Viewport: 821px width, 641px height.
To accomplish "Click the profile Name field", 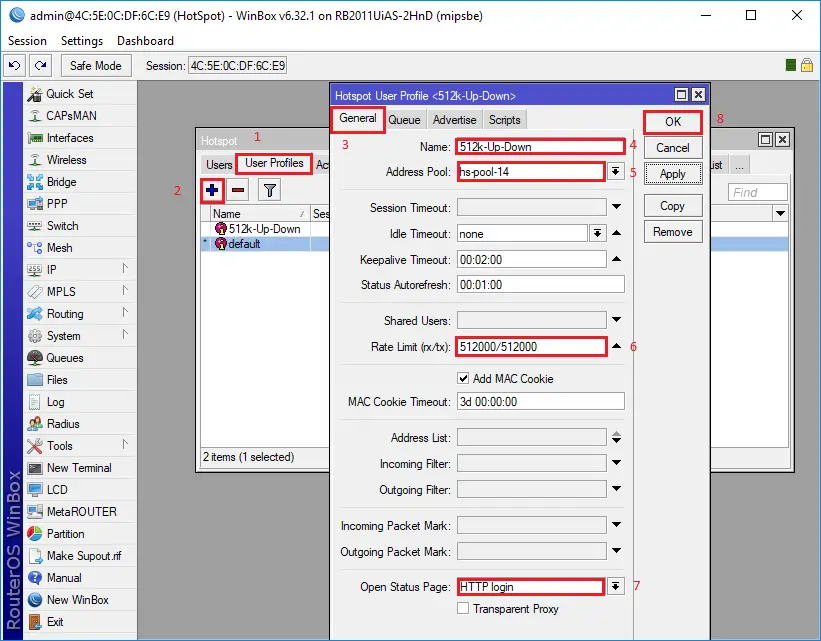I will [541, 147].
